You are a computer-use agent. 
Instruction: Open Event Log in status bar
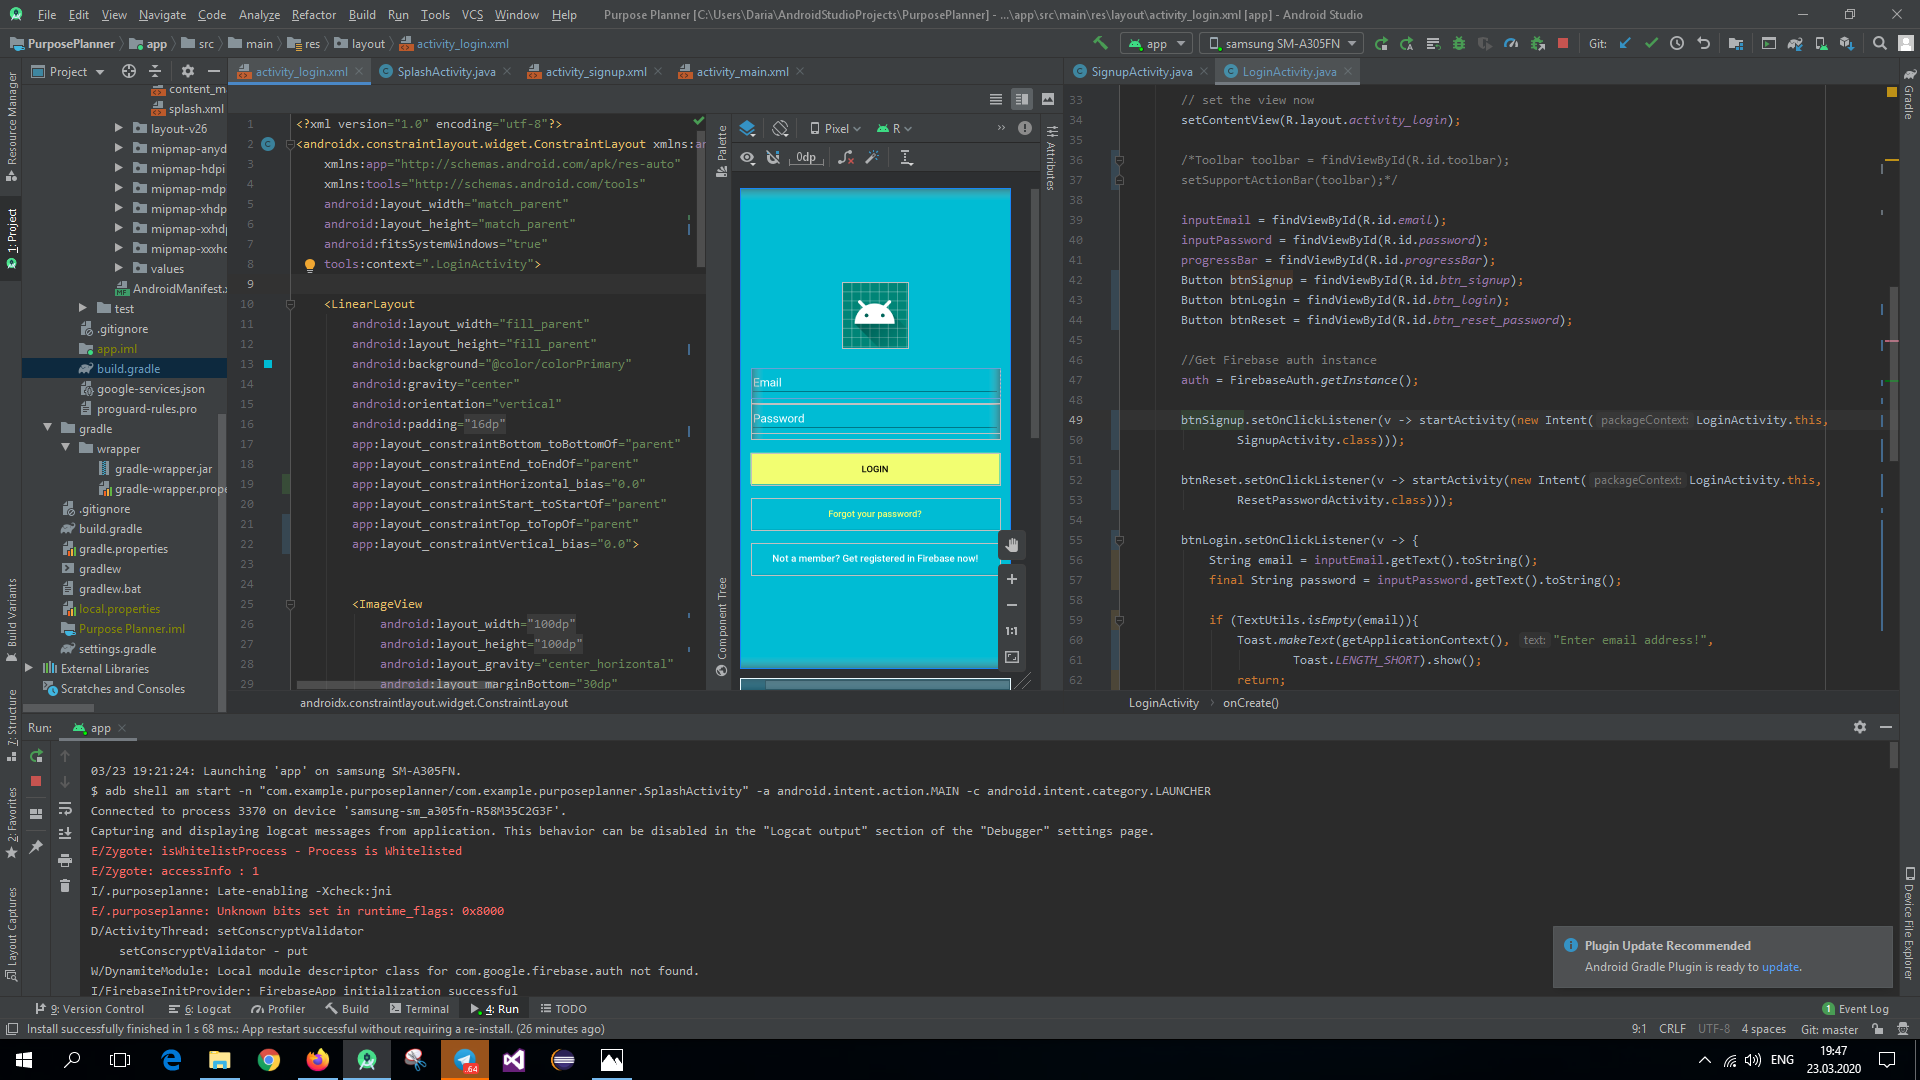pos(1855,1009)
